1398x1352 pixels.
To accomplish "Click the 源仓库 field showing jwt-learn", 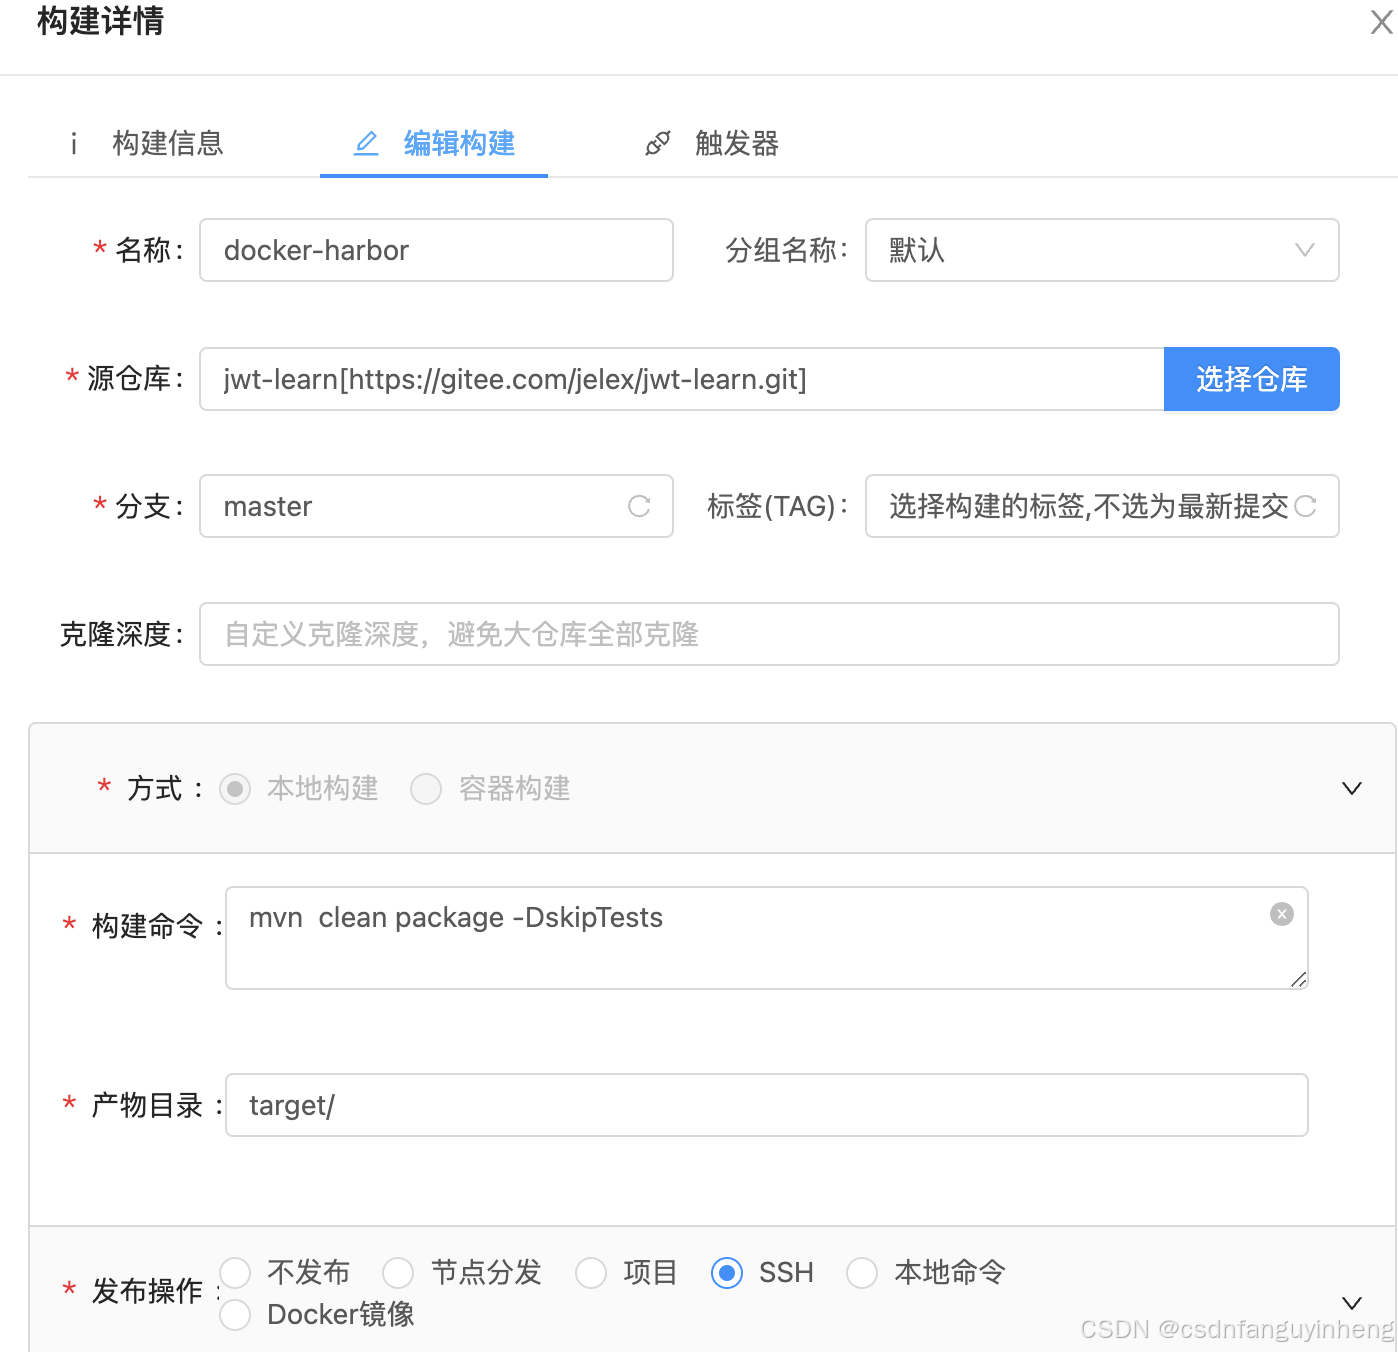I will (x=682, y=379).
